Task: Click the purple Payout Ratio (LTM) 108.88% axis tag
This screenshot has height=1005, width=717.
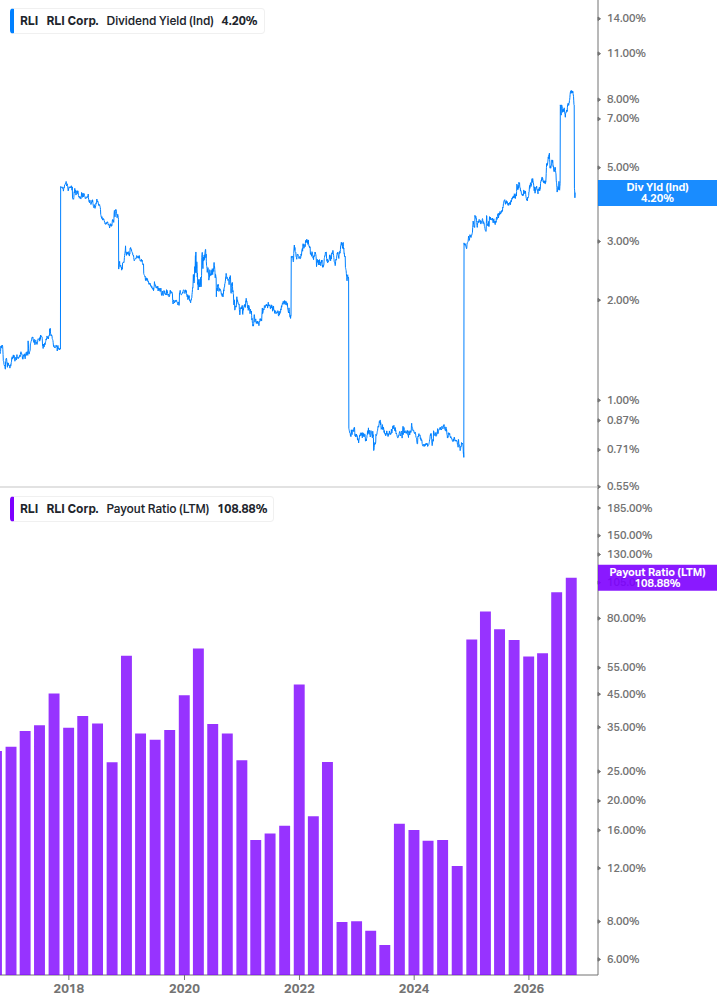Action: point(657,577)
